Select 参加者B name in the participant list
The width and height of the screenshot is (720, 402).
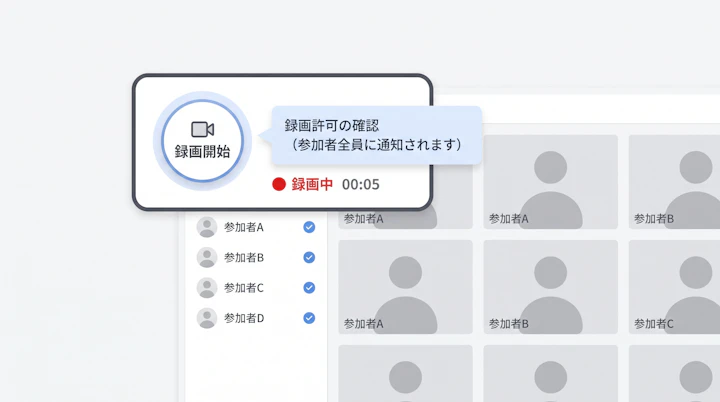coord(244,258)
